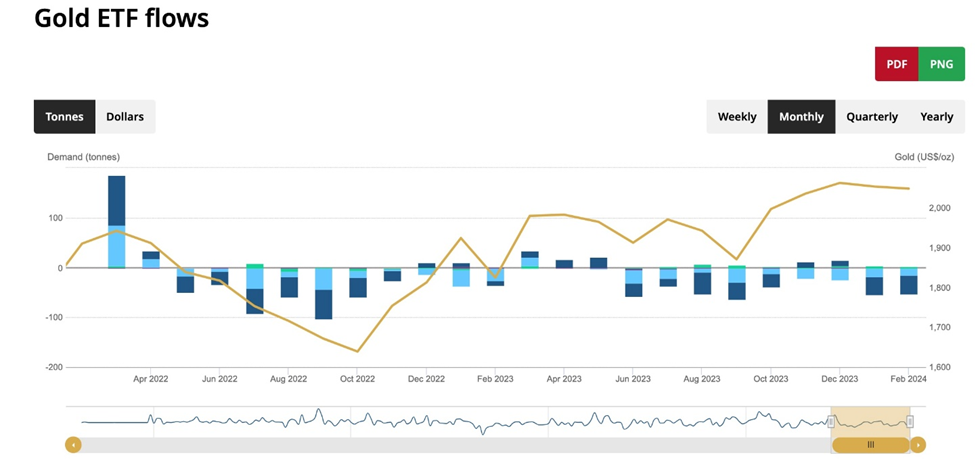The width and height of the screenshot is (980, 466).
Task: Grab the right handle of the range selector
Action: coord(910,422)
